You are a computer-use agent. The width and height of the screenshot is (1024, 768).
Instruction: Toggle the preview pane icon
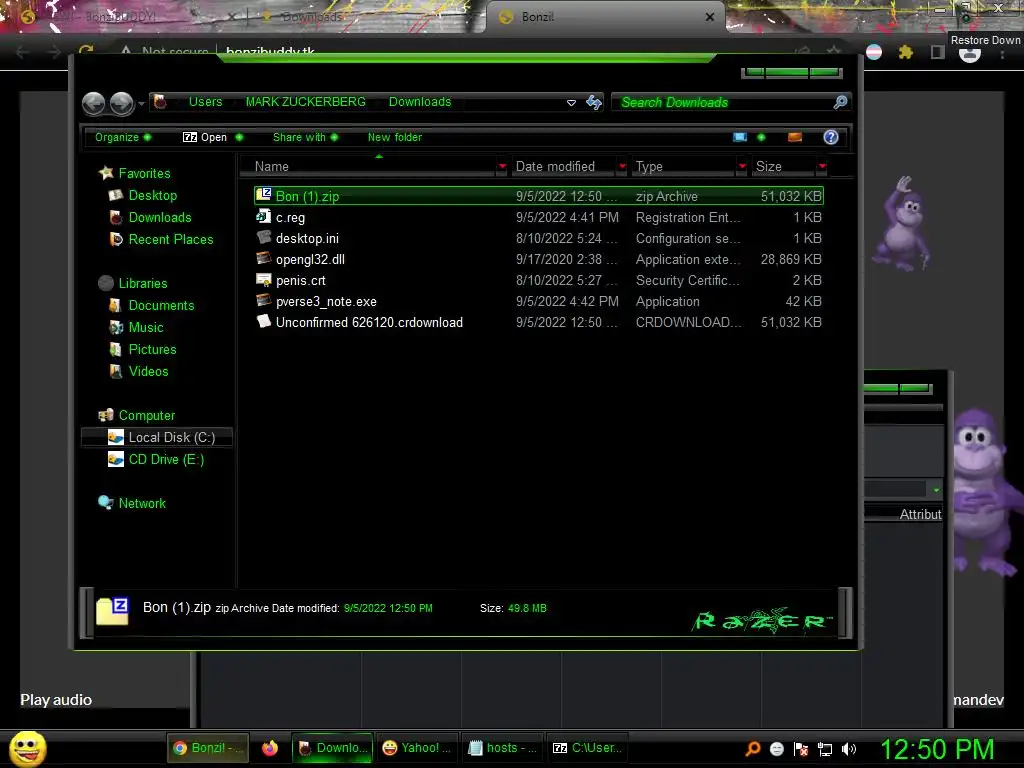795,137
